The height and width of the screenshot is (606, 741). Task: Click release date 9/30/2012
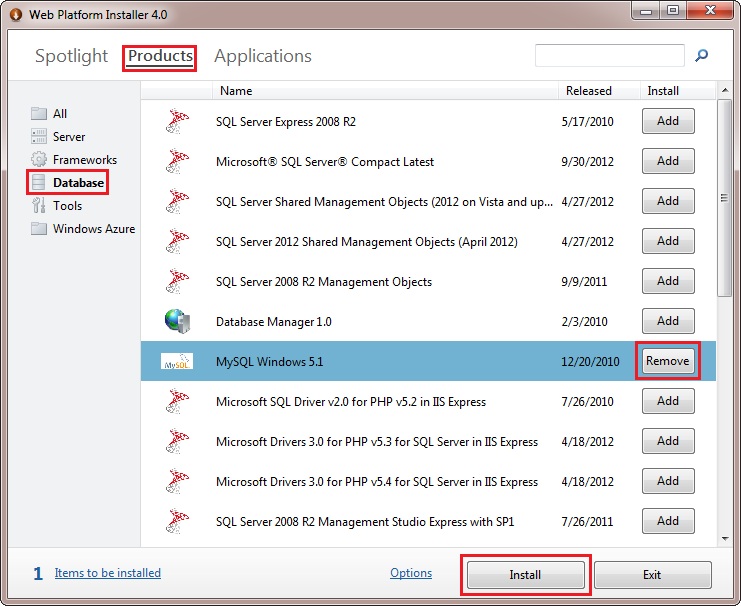coord(587,162)
